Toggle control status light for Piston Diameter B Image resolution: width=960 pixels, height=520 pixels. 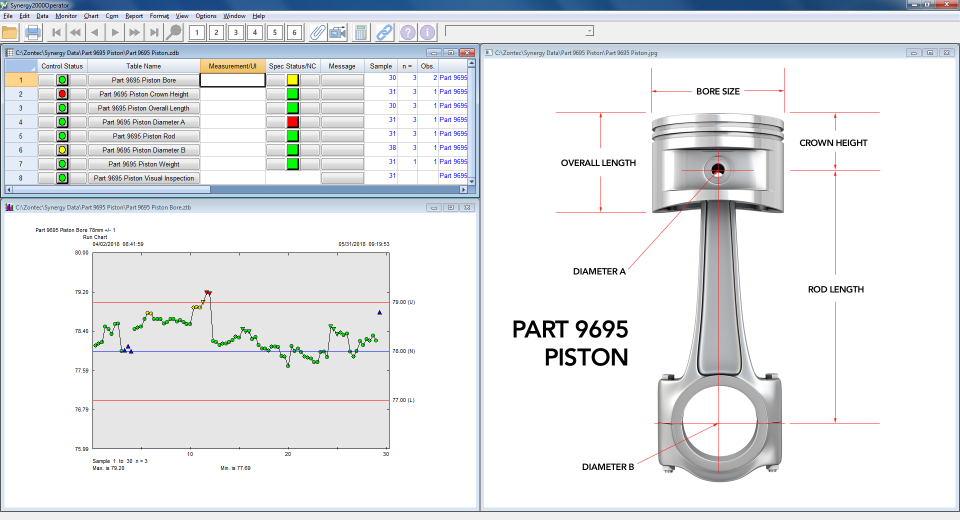coord(62,149)
